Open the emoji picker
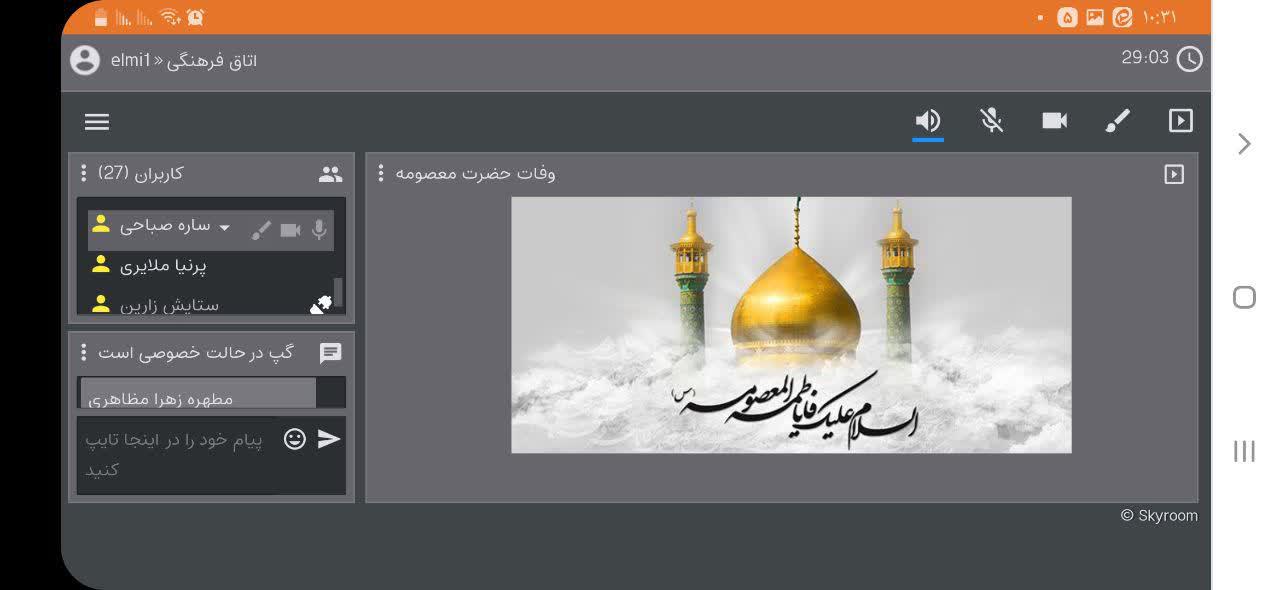The height and width of the screenshot is (590, 1280). [x=295, y=439]
